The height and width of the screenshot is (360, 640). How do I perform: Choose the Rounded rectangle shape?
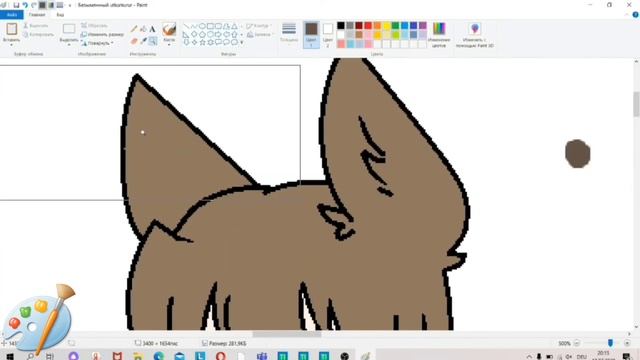pyautogui.click(x=218, y=26)
